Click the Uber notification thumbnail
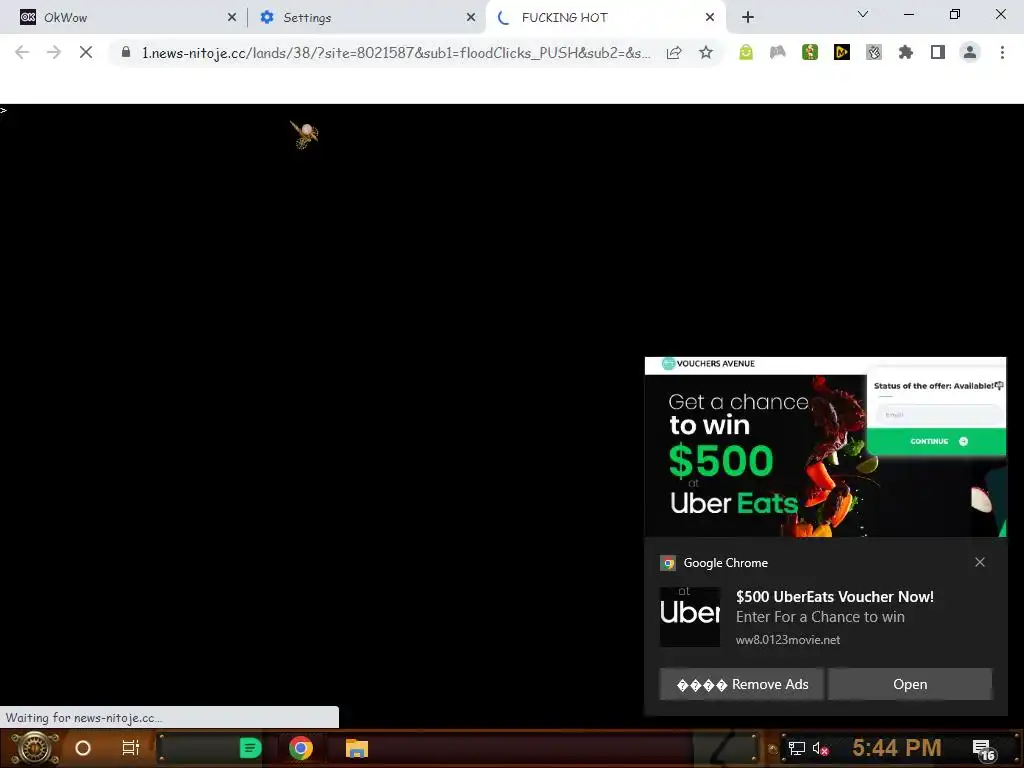Image resolution: width=1024 pixels, height=768 pixels. tap(690, 616)
